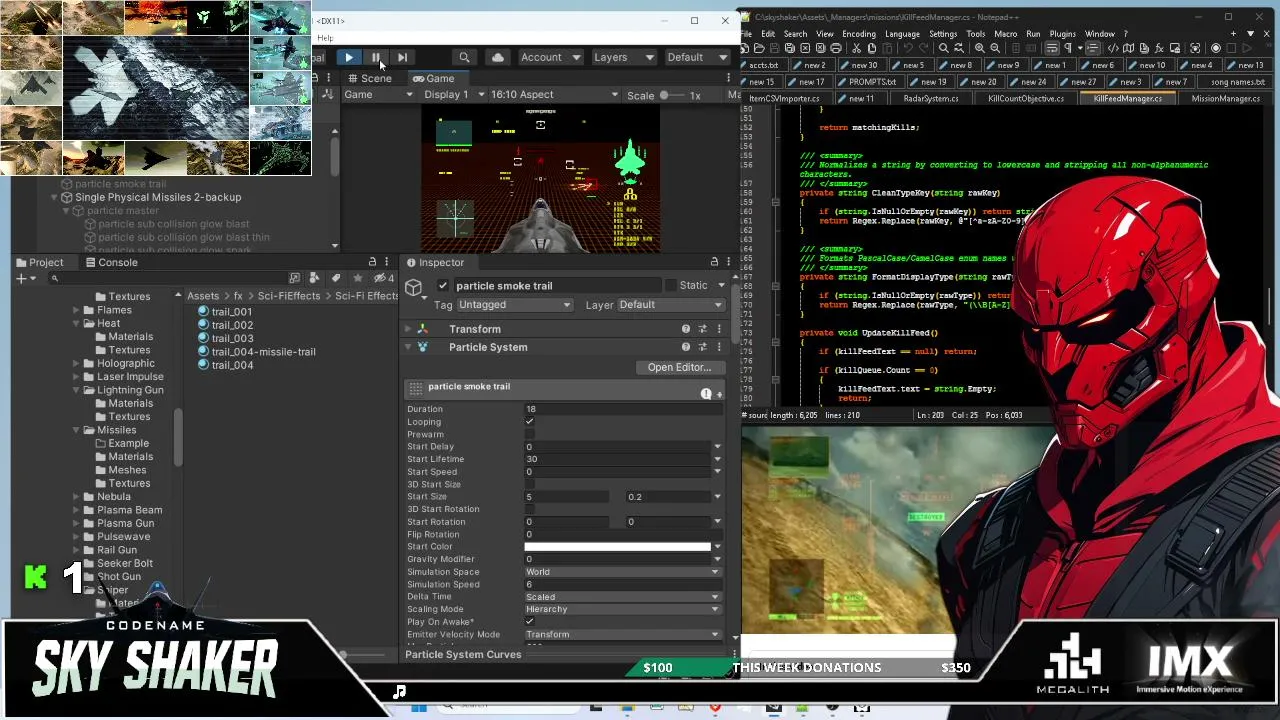
Task: Toggle the Prewarm checkbox
Action: click(x=529, y=434)
